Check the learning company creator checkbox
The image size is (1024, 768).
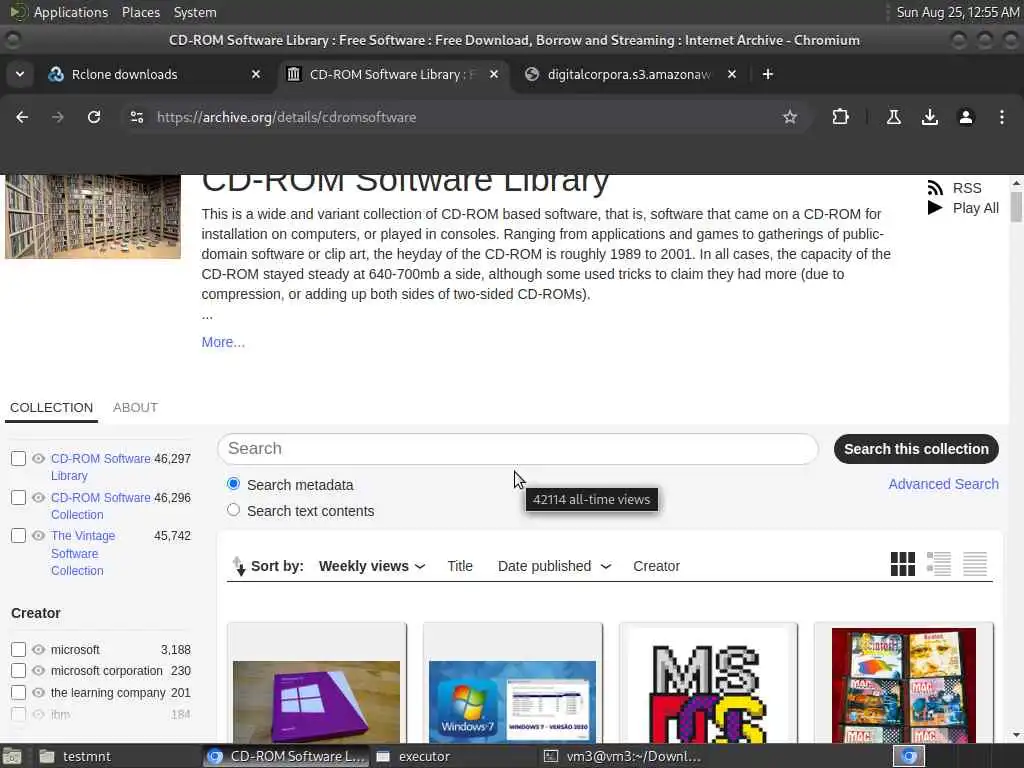(x=18, y=692)
